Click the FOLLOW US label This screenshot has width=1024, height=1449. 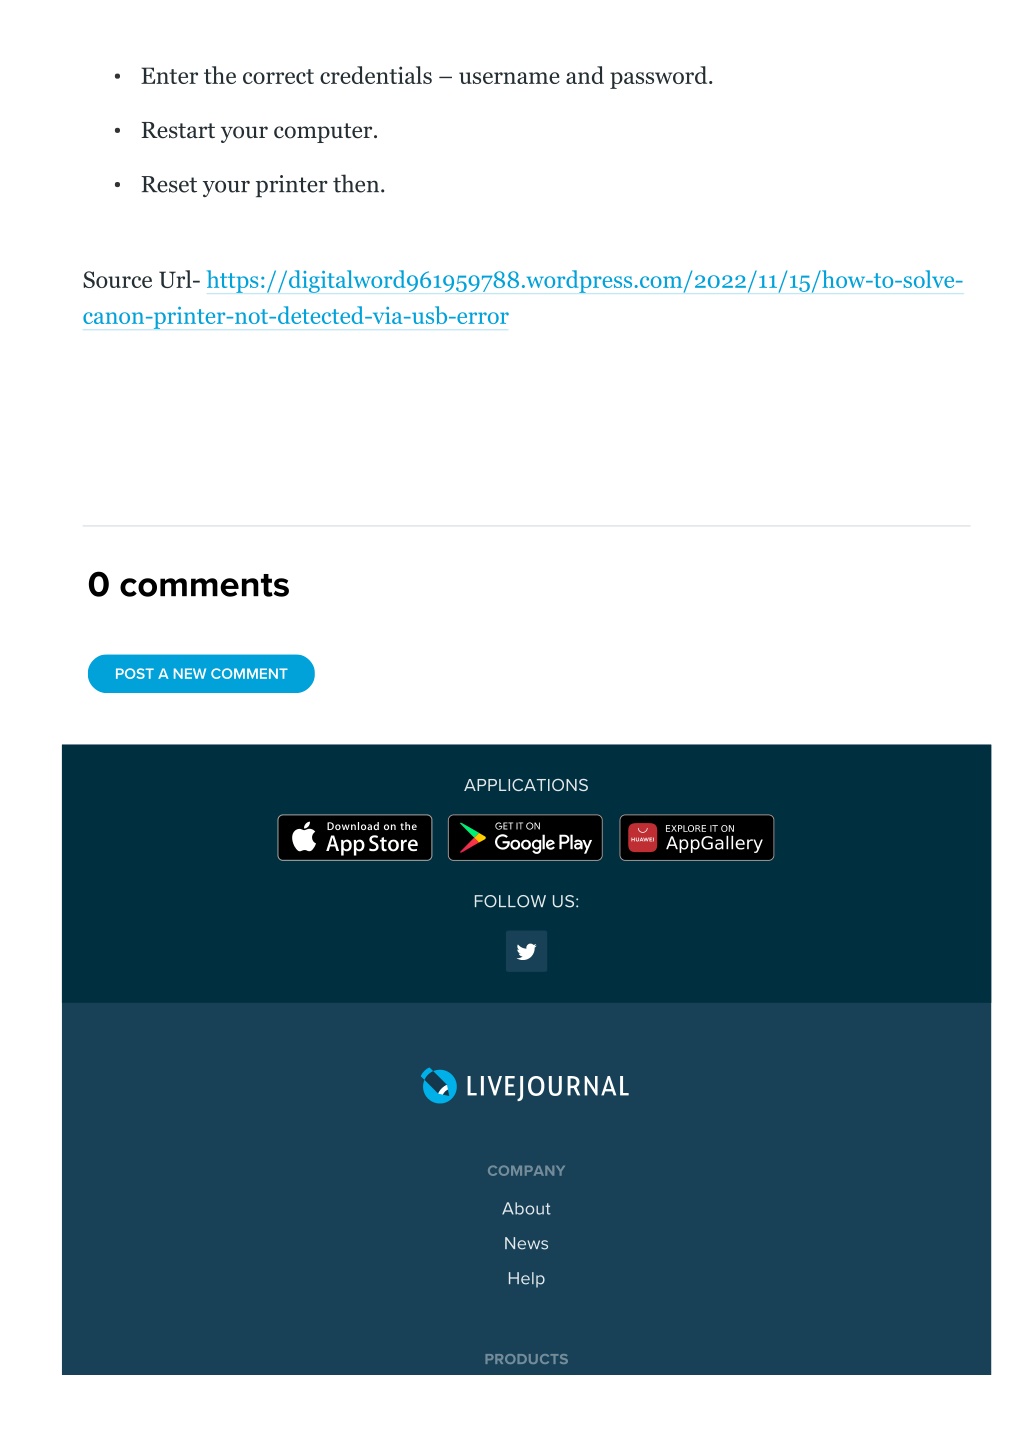[x=526, y=902]
